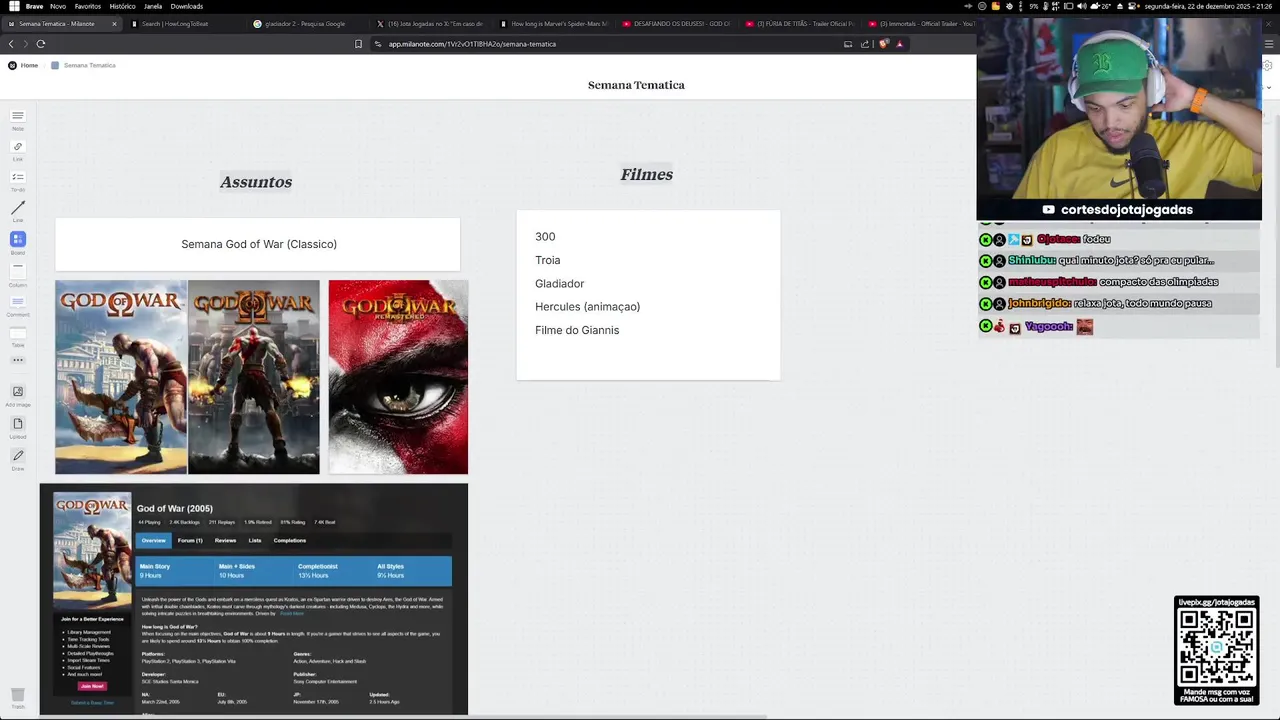This screenshot has height=720, width=1280.
Task: Click the share icon in address bar
Action: pyautogui.click(x=865, y=44)
